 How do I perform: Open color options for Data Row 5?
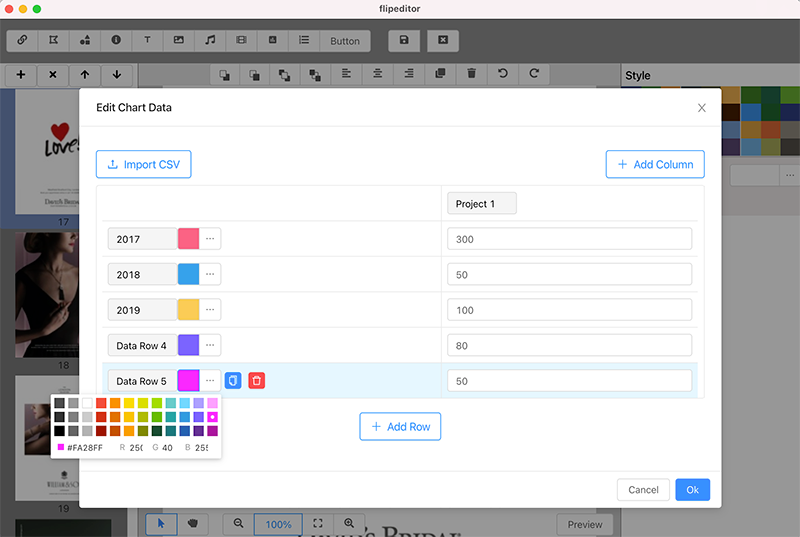[x=210, y=380]
